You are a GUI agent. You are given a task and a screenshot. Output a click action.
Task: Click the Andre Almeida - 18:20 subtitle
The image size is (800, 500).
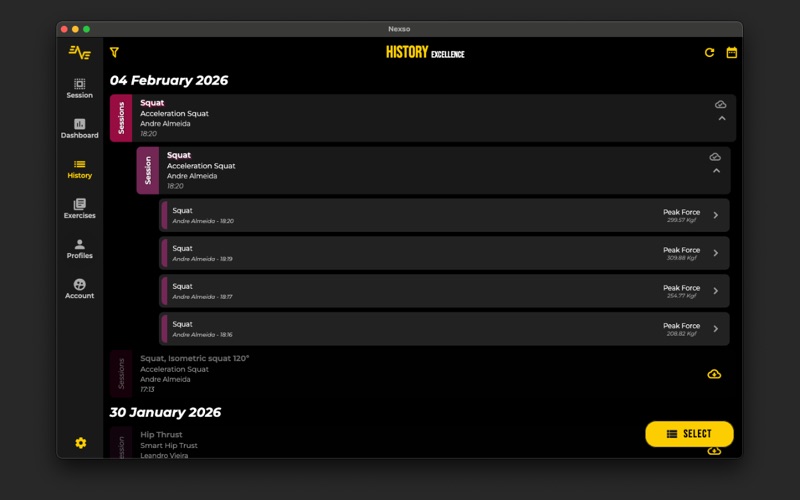(203, 221)
